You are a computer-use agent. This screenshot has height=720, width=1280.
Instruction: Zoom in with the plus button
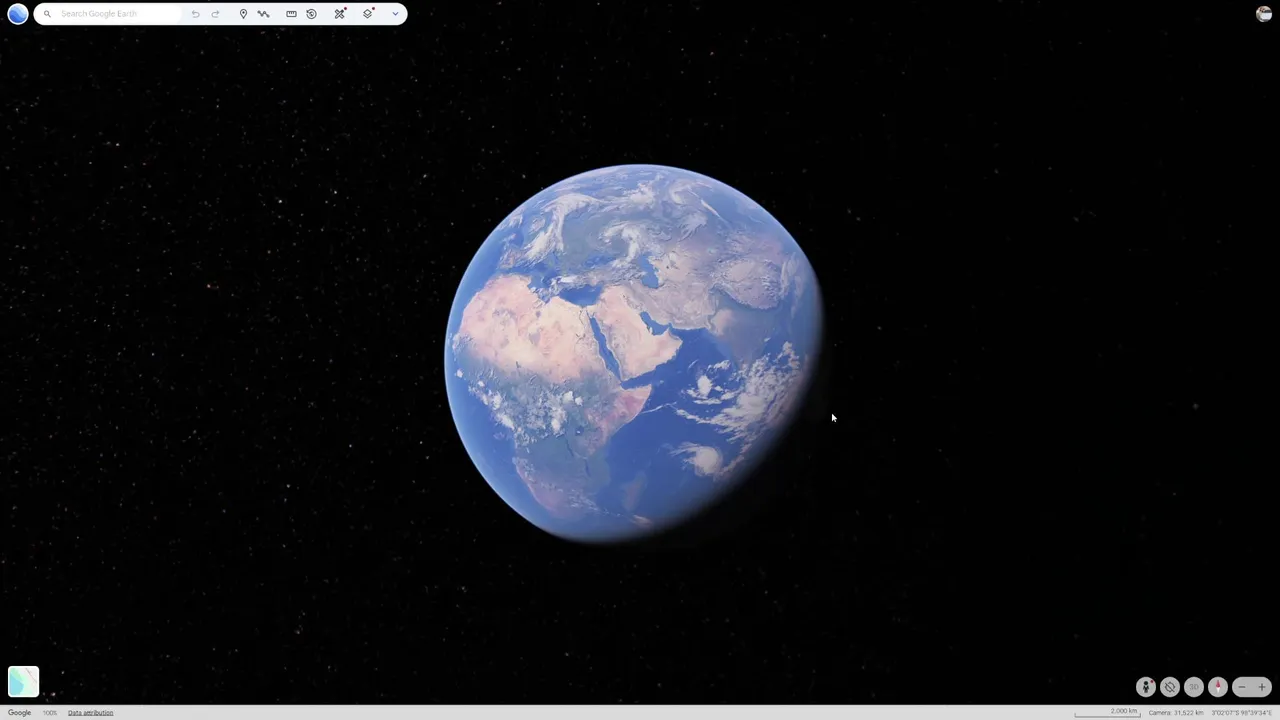click(x=1262, y=687)
